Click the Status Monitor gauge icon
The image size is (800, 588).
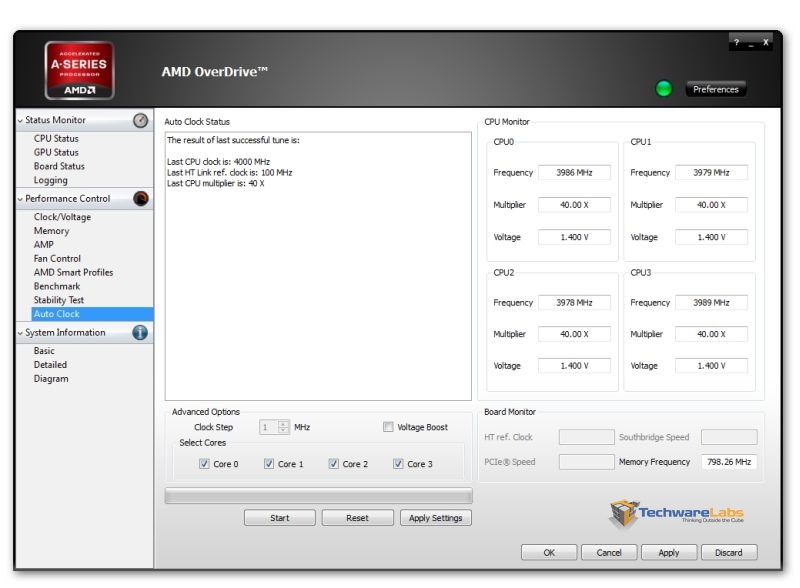pos(140,120)
